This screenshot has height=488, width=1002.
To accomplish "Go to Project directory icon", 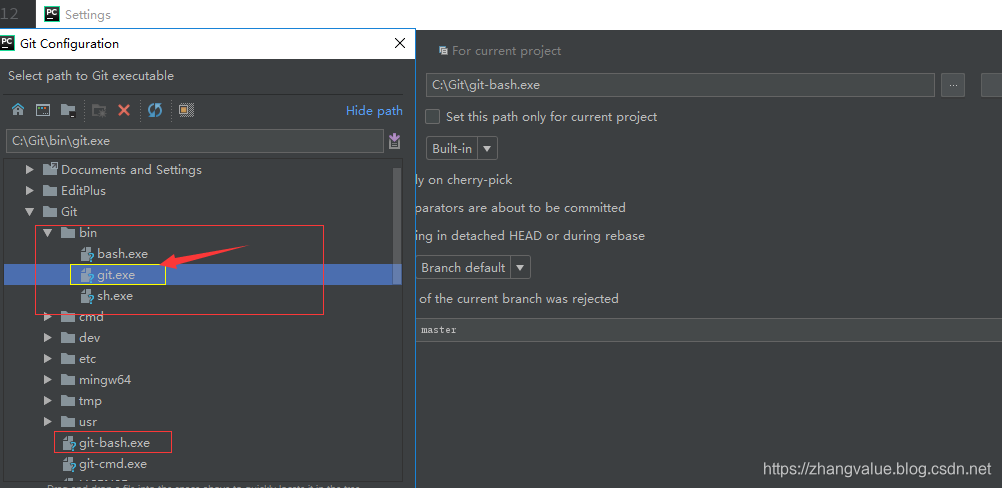I will (x=68, y=110).
